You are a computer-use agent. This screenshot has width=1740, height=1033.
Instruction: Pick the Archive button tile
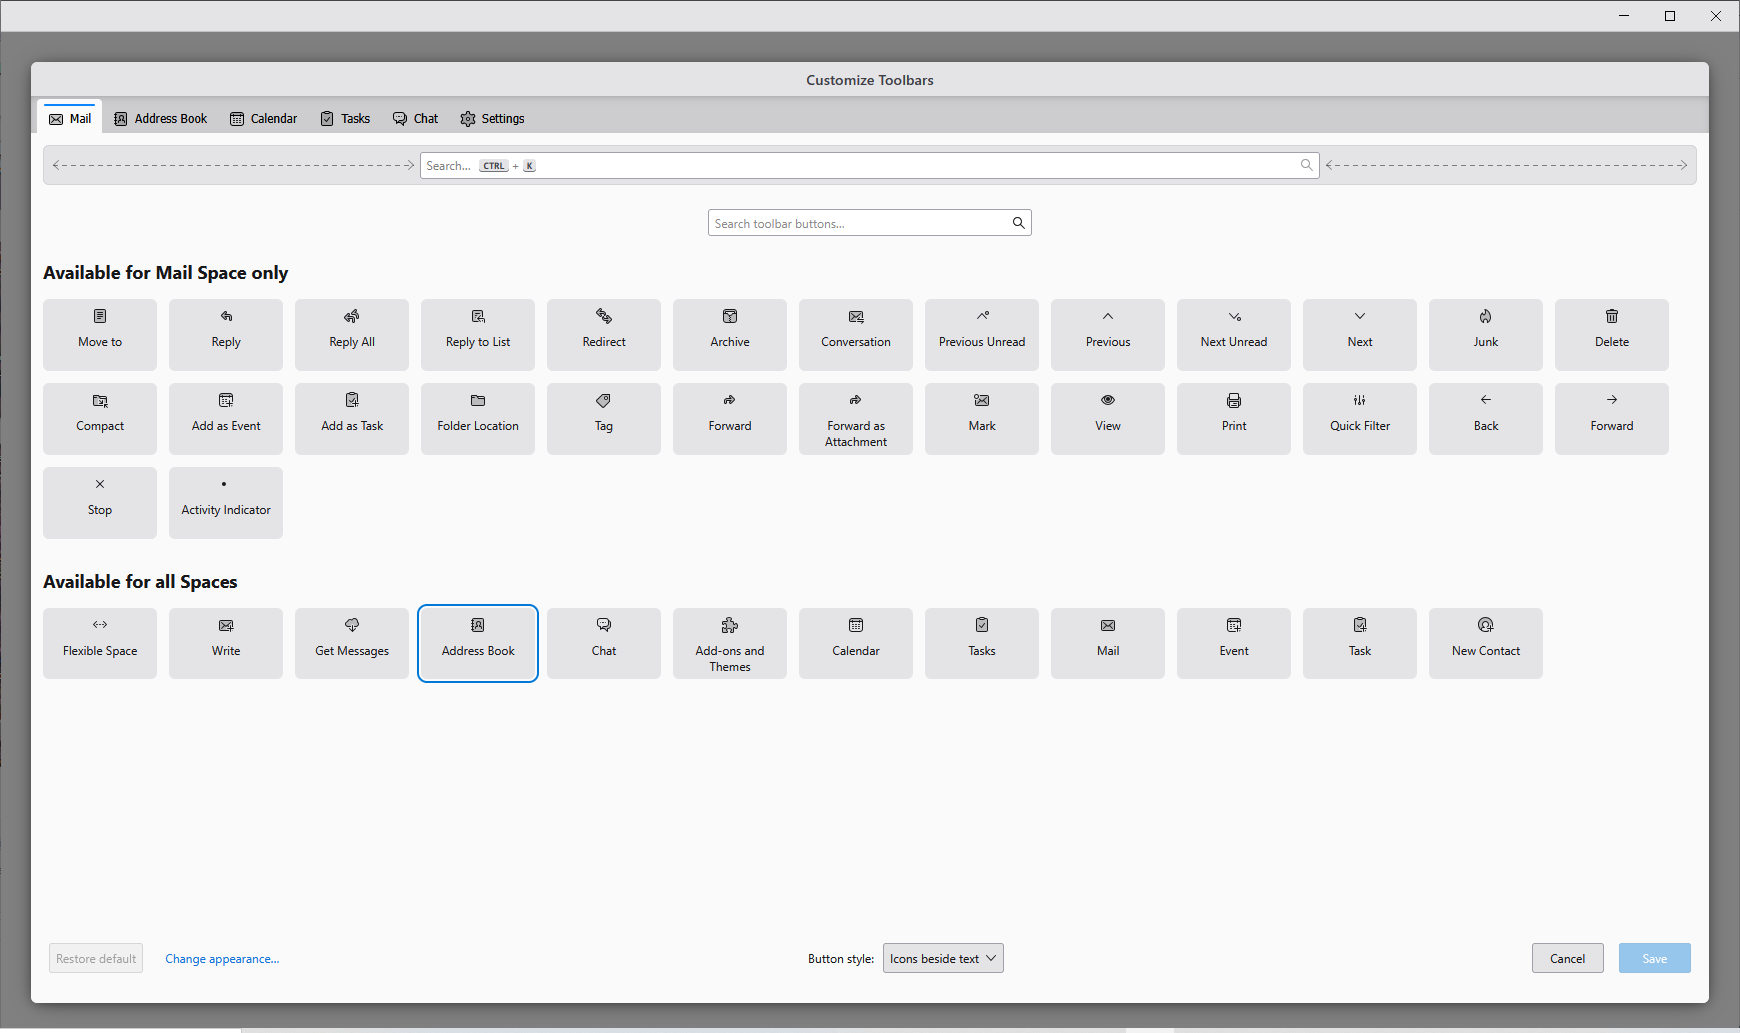[730, 334]
